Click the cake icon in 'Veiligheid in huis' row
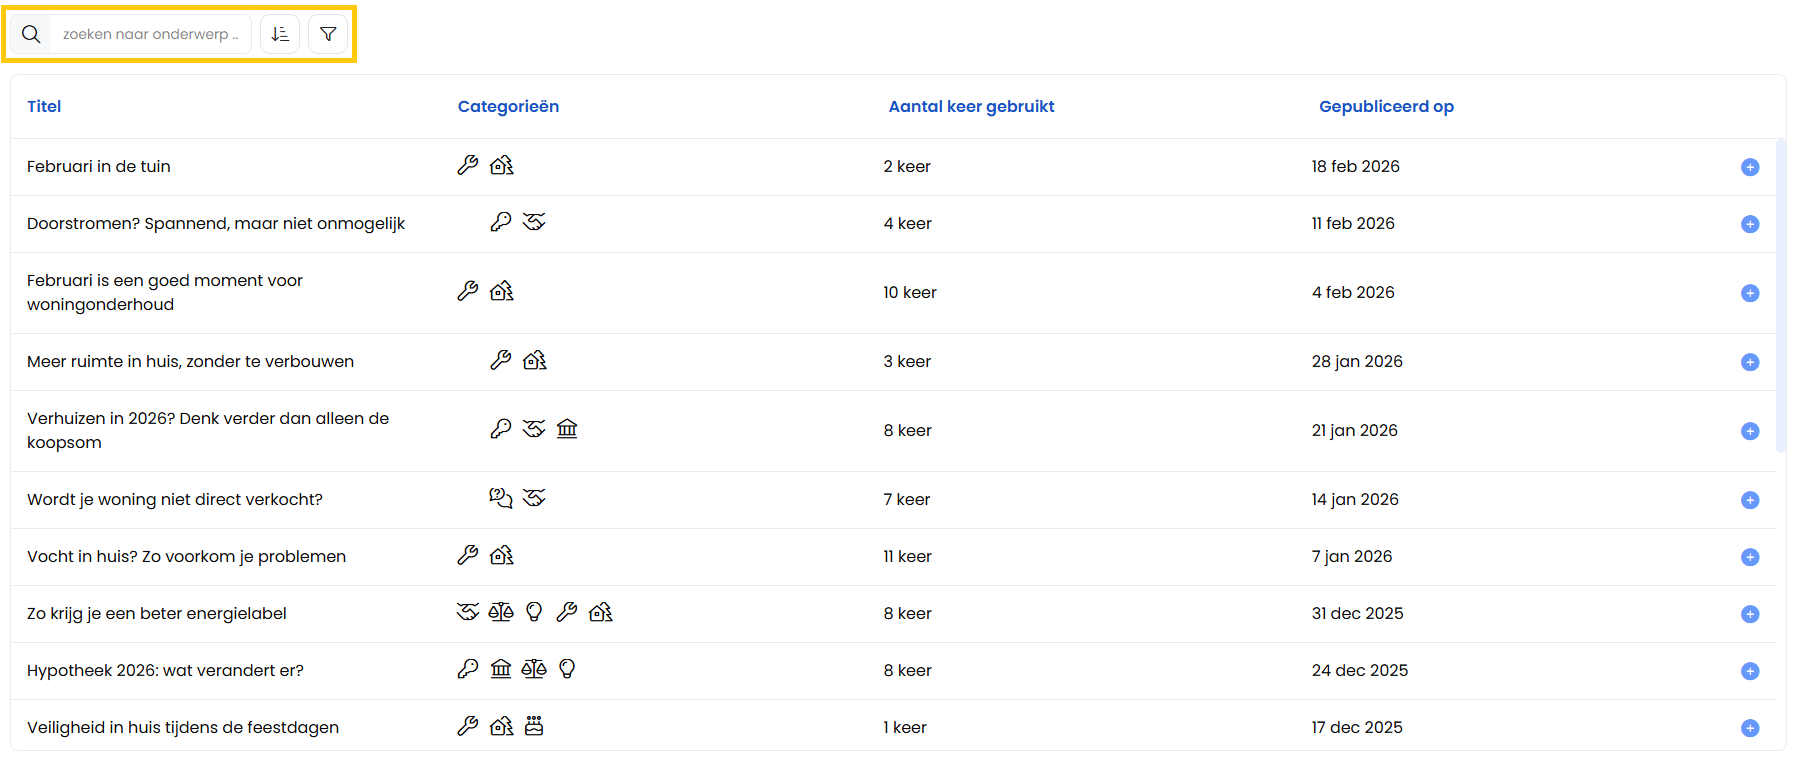 pos(534,726)
